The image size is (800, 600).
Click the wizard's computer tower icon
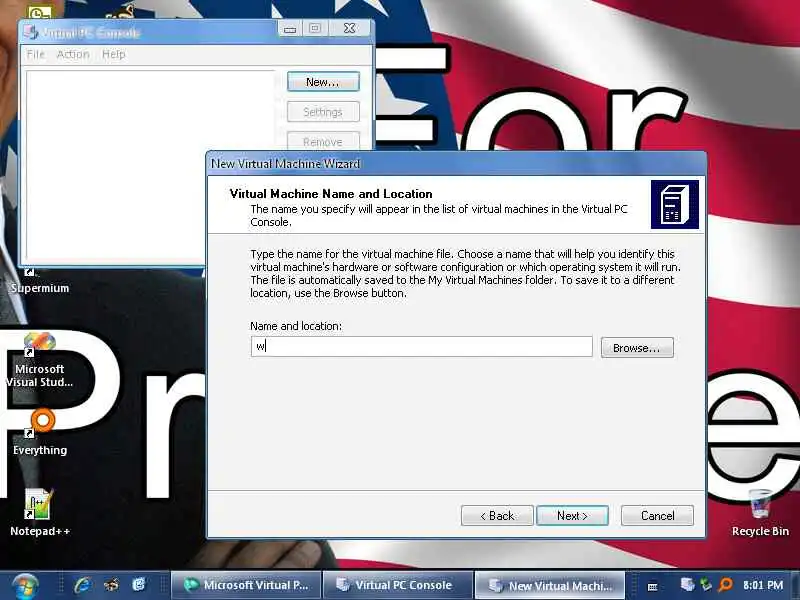(674, 204)
